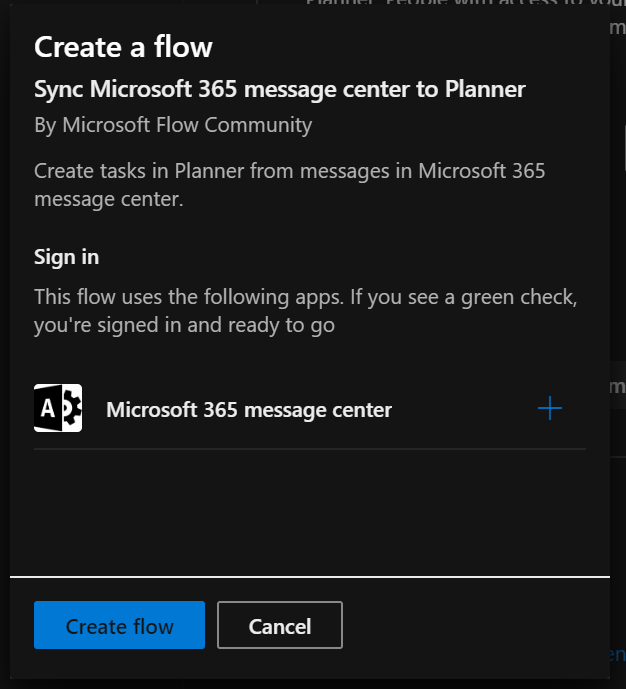The width and height of the screenshot is (626, 689).
Task: Click the "By Microsoft Flow Community" author text
Action: tap(173, 125)
